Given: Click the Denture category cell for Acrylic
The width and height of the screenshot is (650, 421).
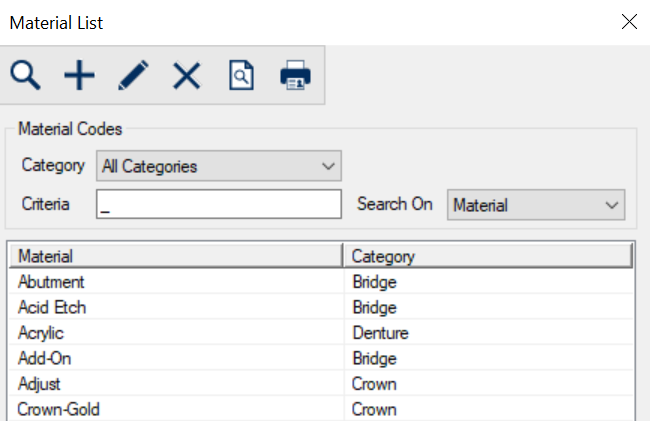Looking at the screenshot, I should coord(380,333).
